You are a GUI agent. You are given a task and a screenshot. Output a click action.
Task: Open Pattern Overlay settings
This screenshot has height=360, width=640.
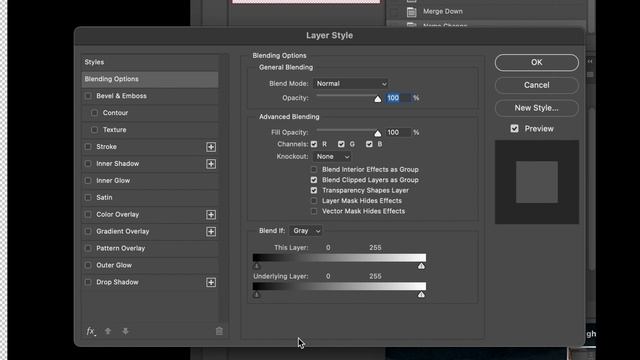pos(120,248)
